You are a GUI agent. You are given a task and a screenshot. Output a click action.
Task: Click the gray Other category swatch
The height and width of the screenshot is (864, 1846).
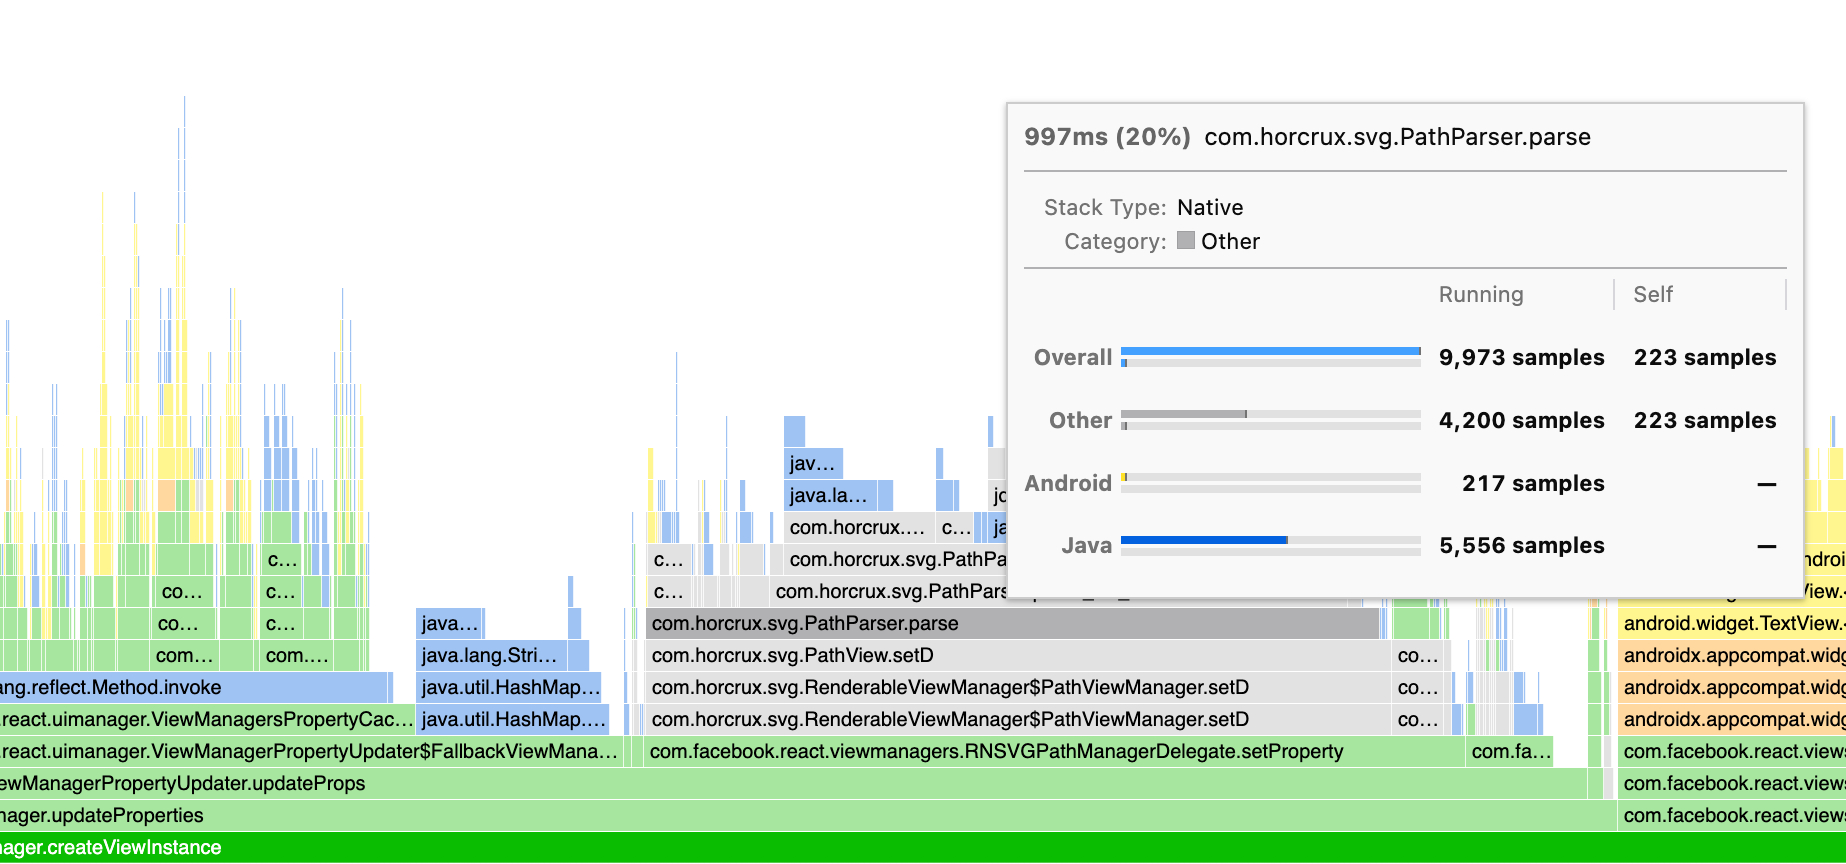tap(1186, 241)
